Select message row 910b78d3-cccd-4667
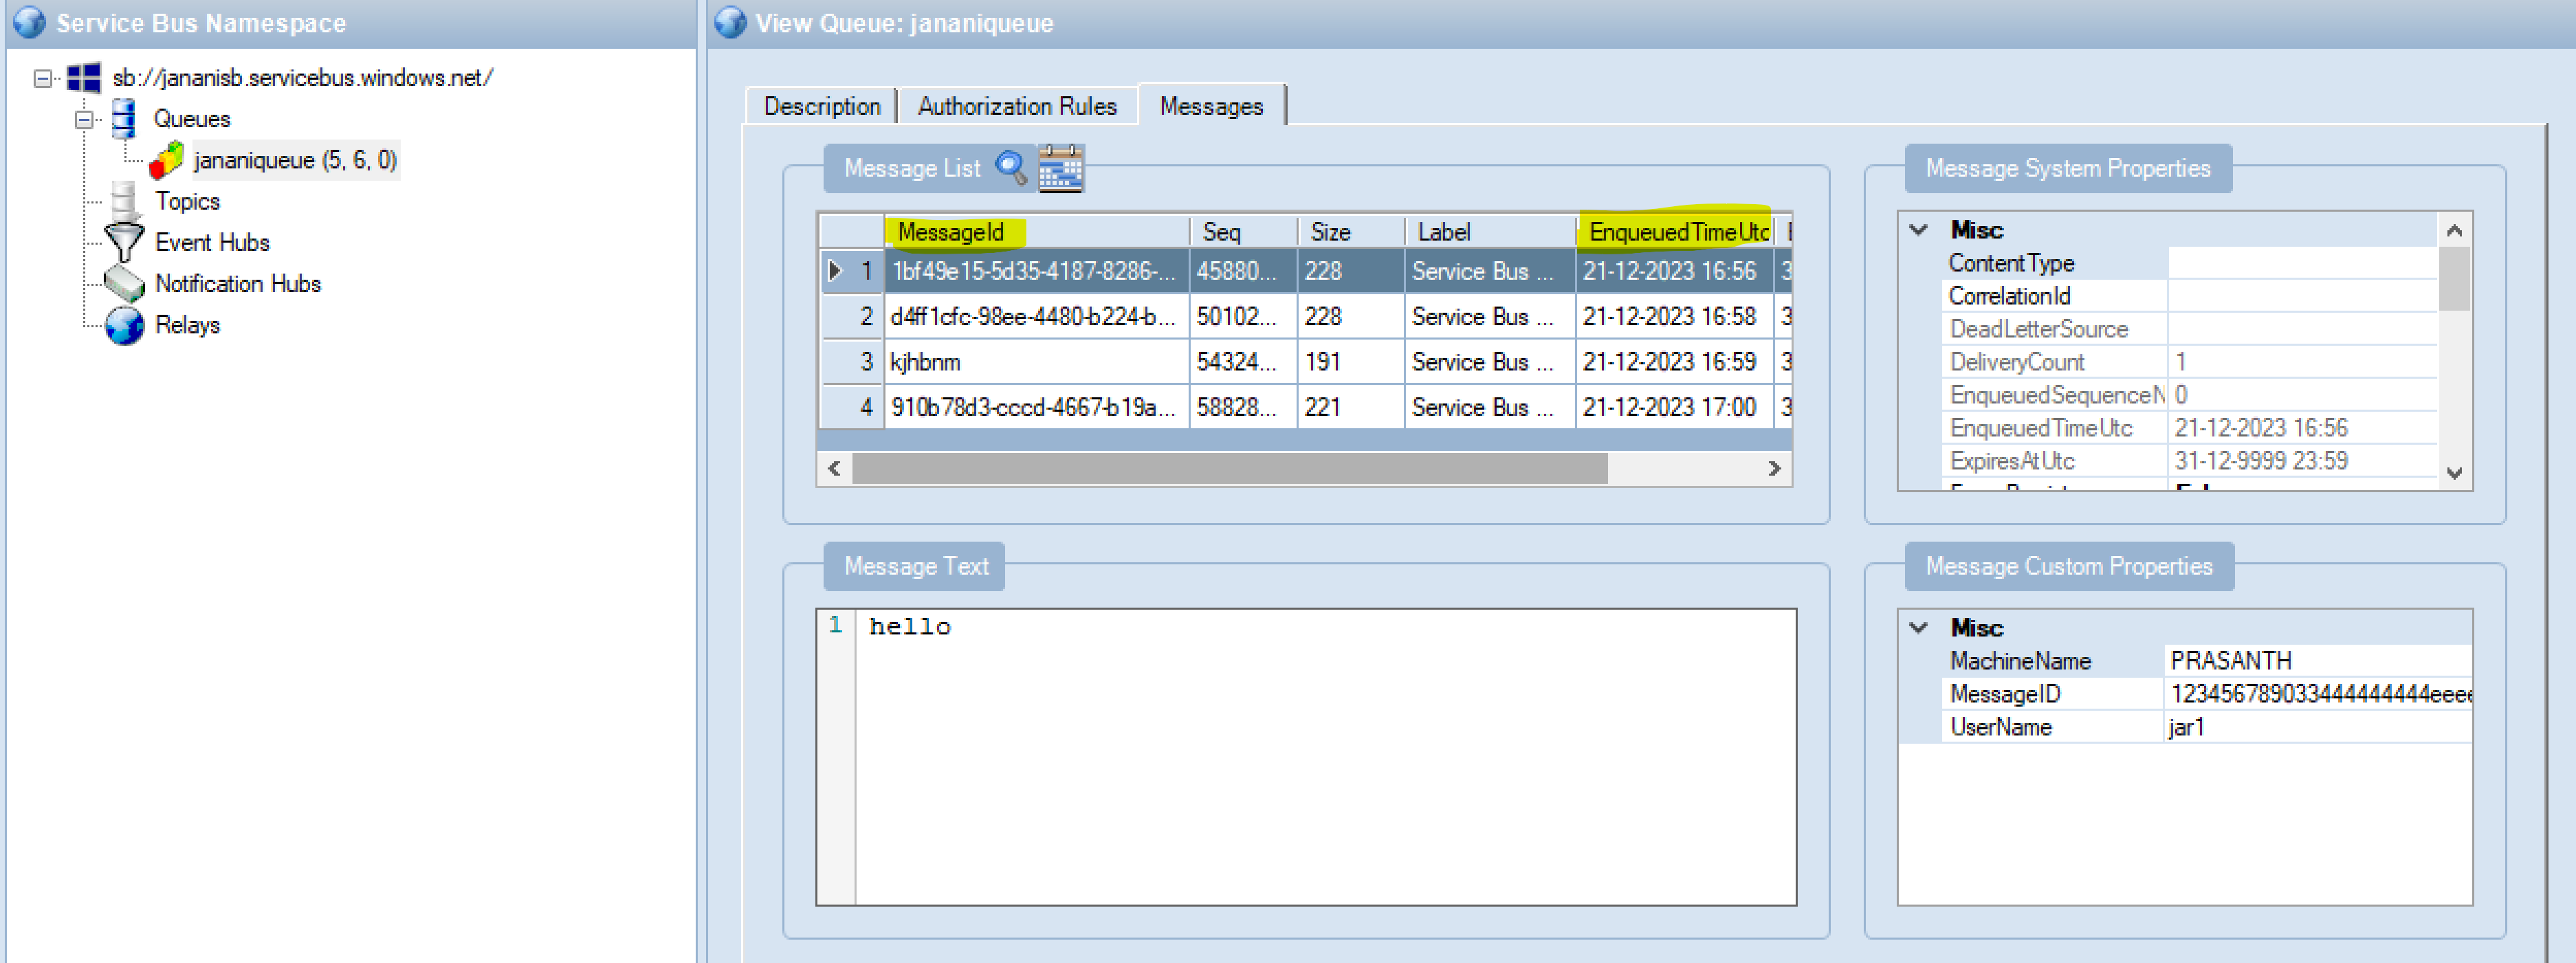The image size is (2576, 963). (1305, 407)
